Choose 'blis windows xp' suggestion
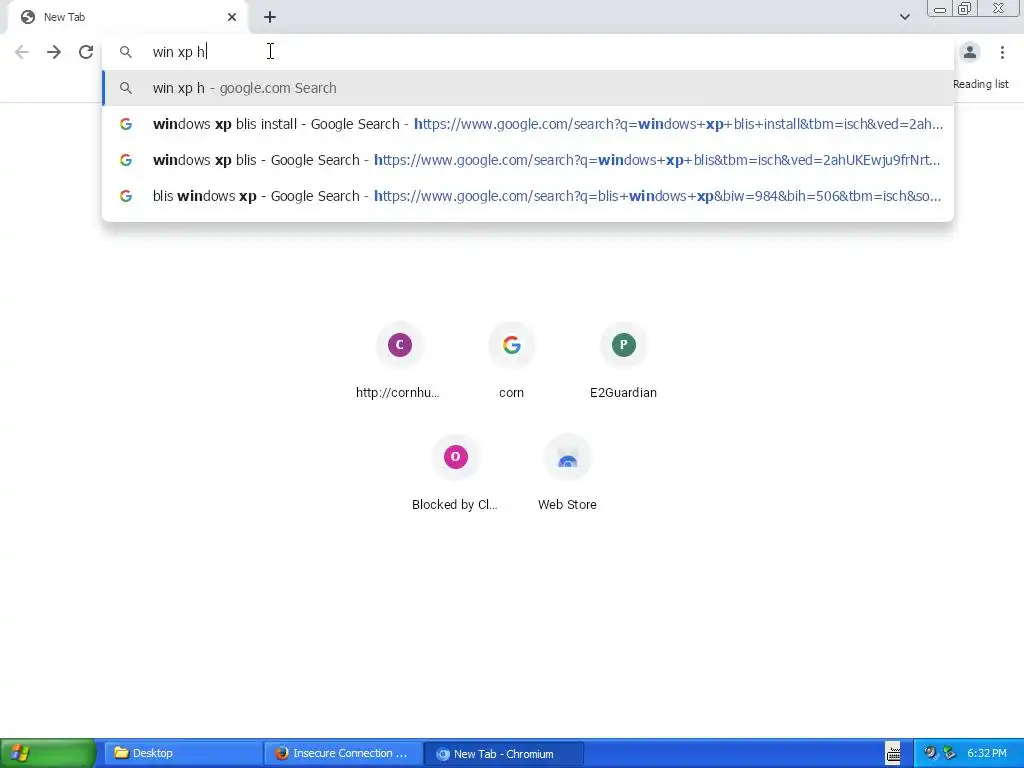This screenshot has height=768, width=1024. point(528,196)
